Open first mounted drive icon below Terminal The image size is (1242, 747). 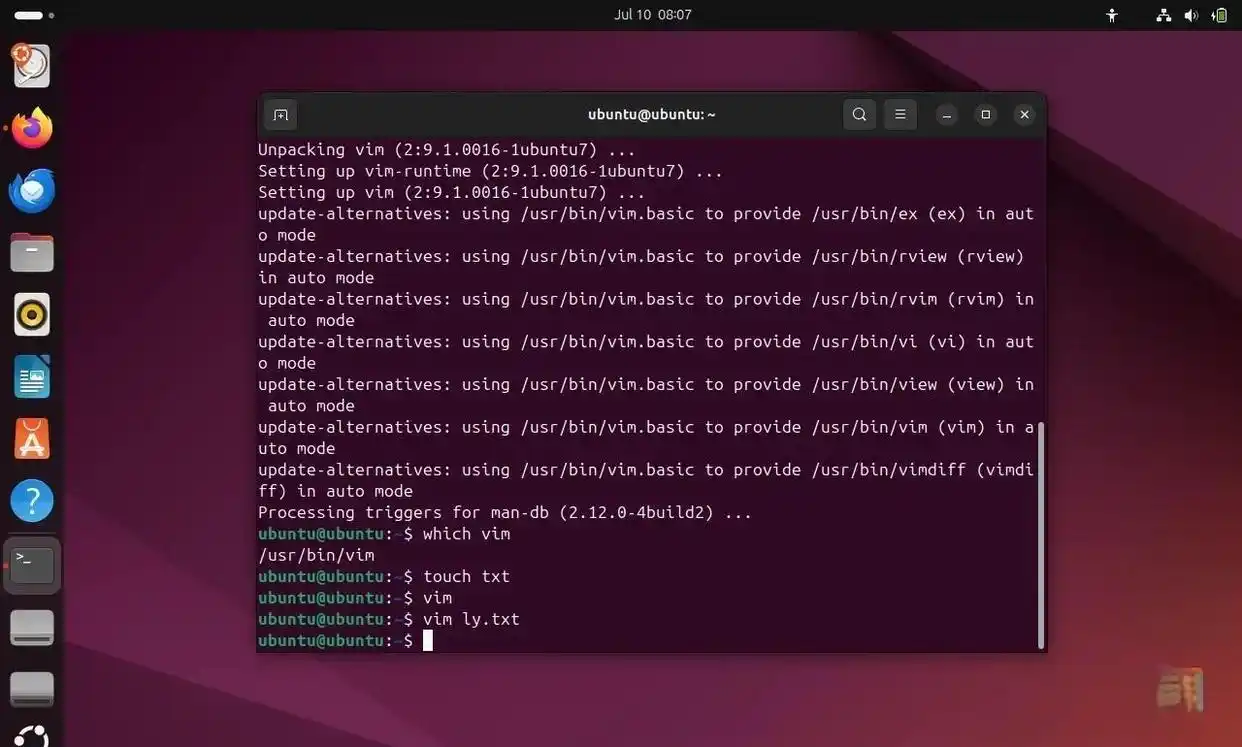(x=32, y=627)
